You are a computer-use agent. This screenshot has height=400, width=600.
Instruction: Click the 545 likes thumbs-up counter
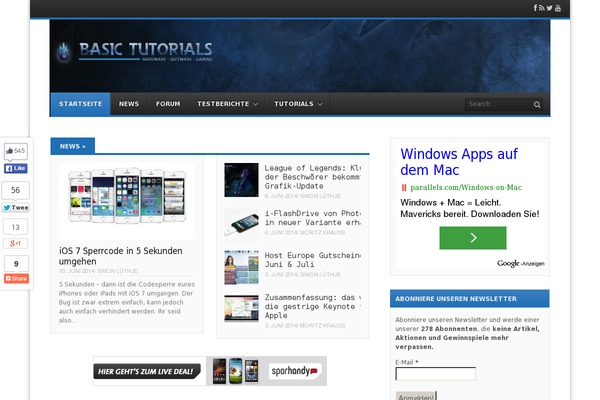pyautogui.click(x=16, y=151)
